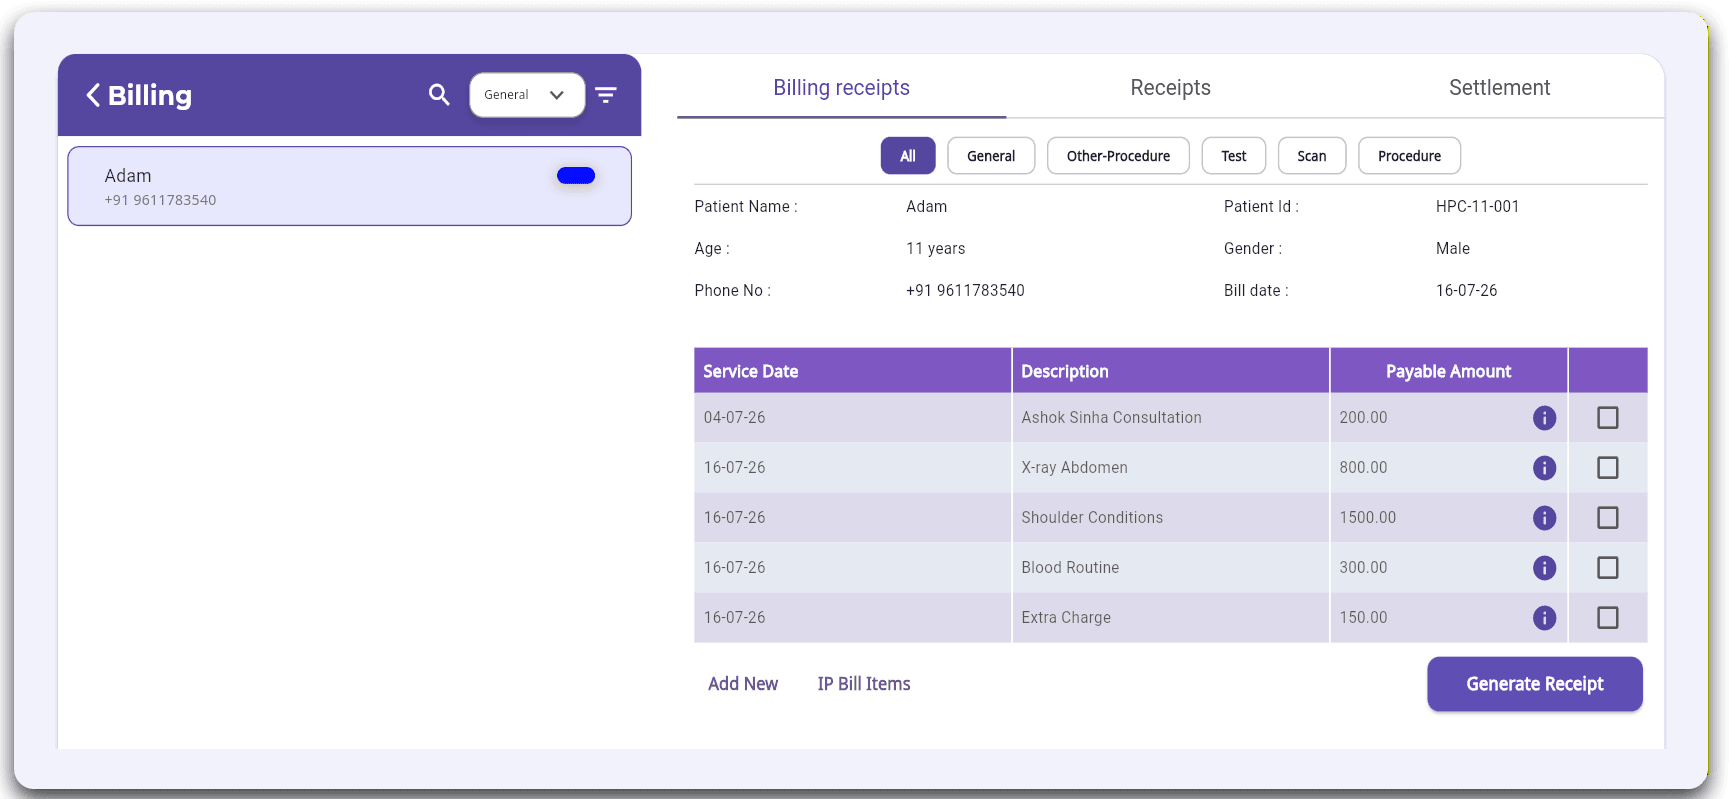
Task: Open search in Billing header
Action: tap(439, 95)
